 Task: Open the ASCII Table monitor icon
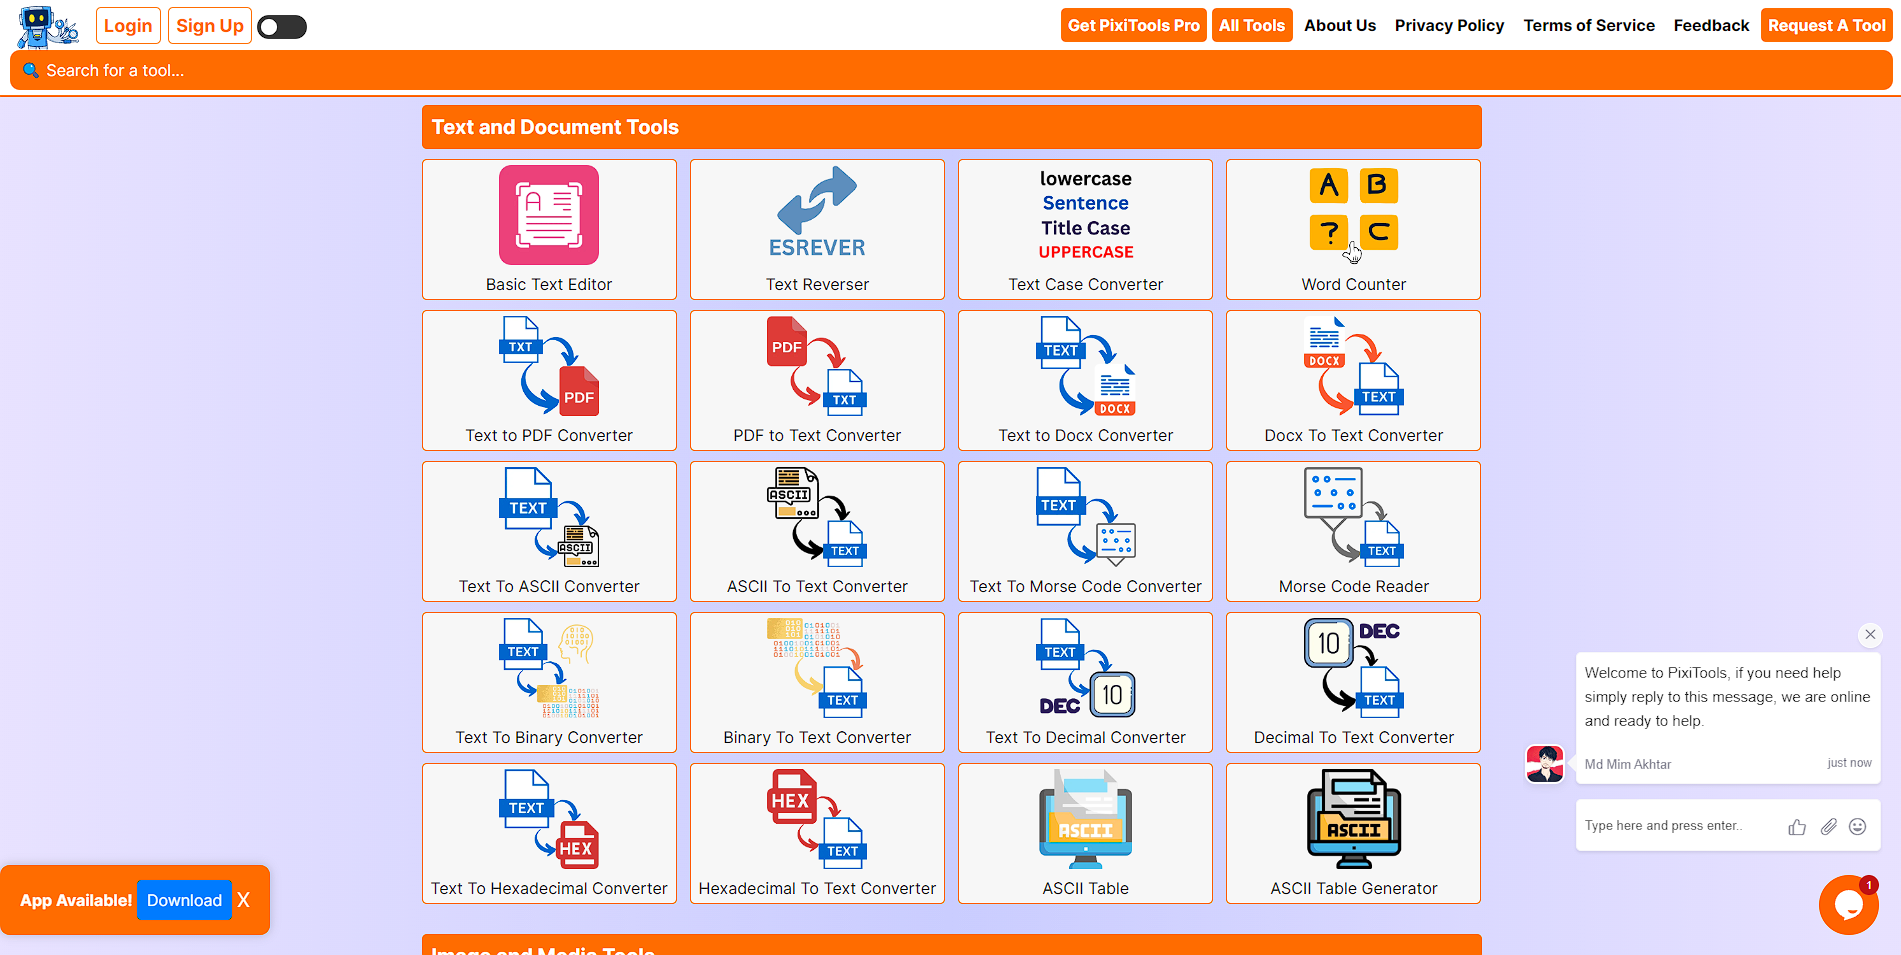click(1085, 819)
